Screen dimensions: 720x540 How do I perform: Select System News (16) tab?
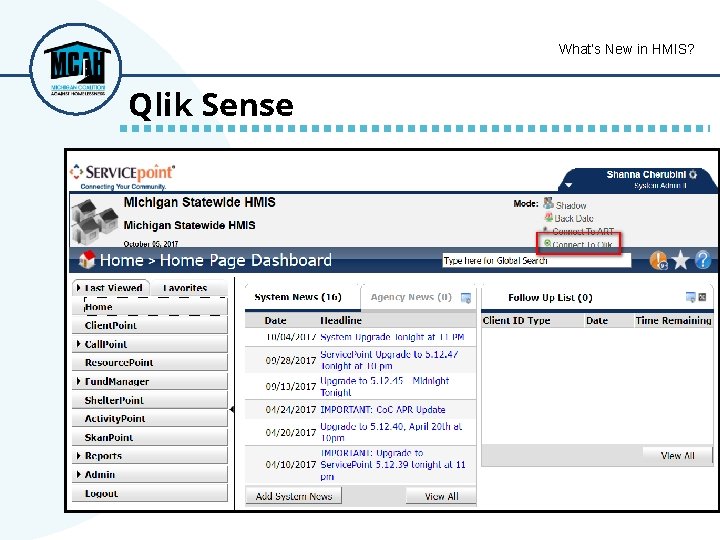(298, 297)
